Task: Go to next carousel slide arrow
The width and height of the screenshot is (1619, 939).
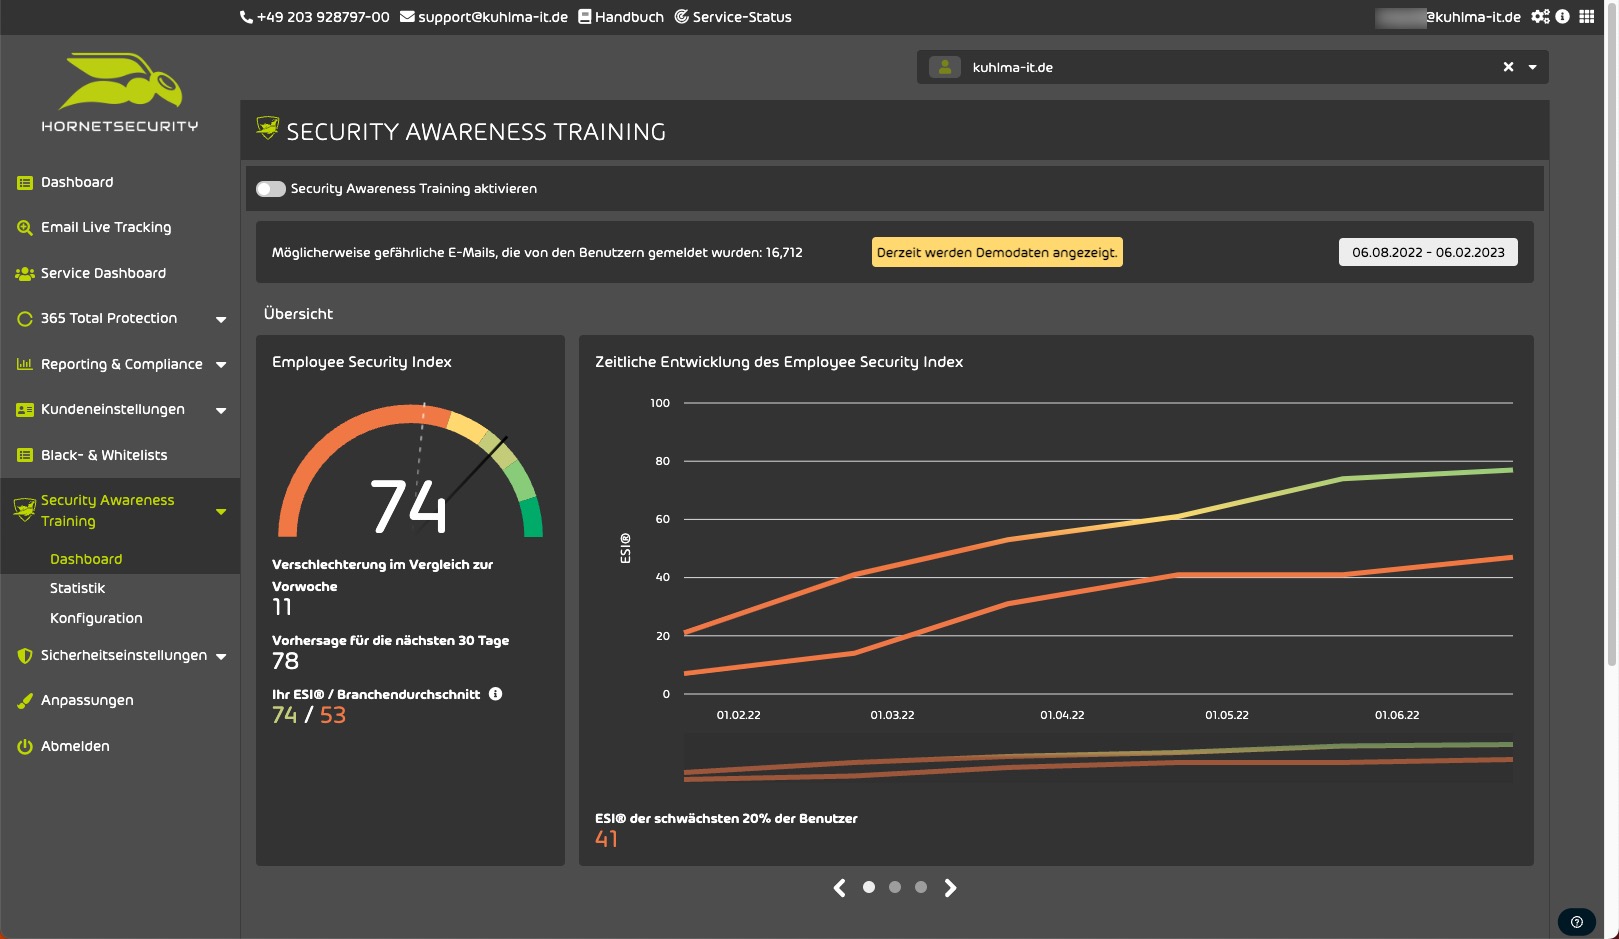Action: click(x=950, y=887)
